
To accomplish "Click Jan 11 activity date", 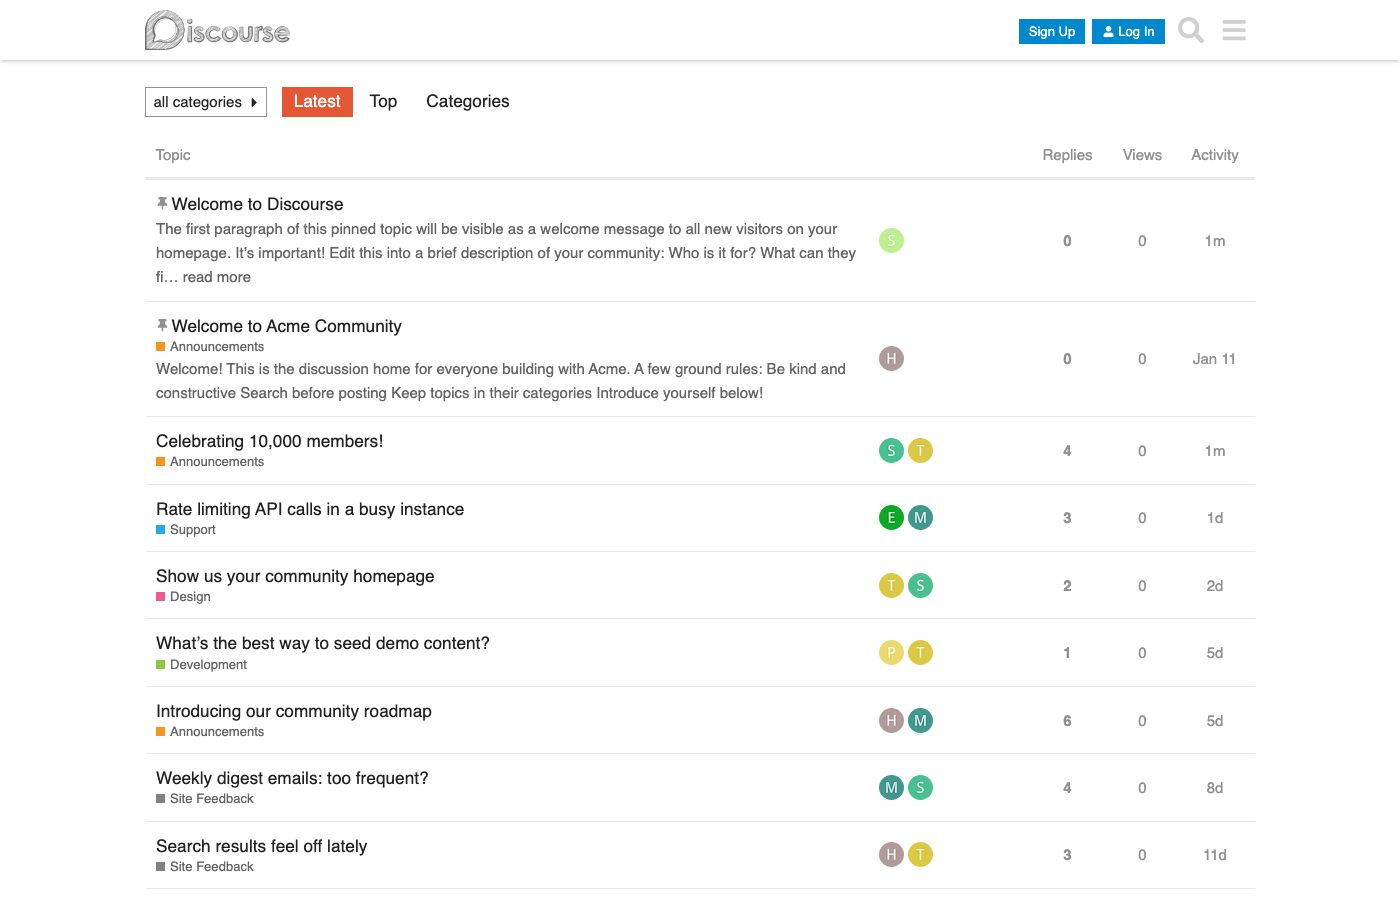I will point(1214,359).
